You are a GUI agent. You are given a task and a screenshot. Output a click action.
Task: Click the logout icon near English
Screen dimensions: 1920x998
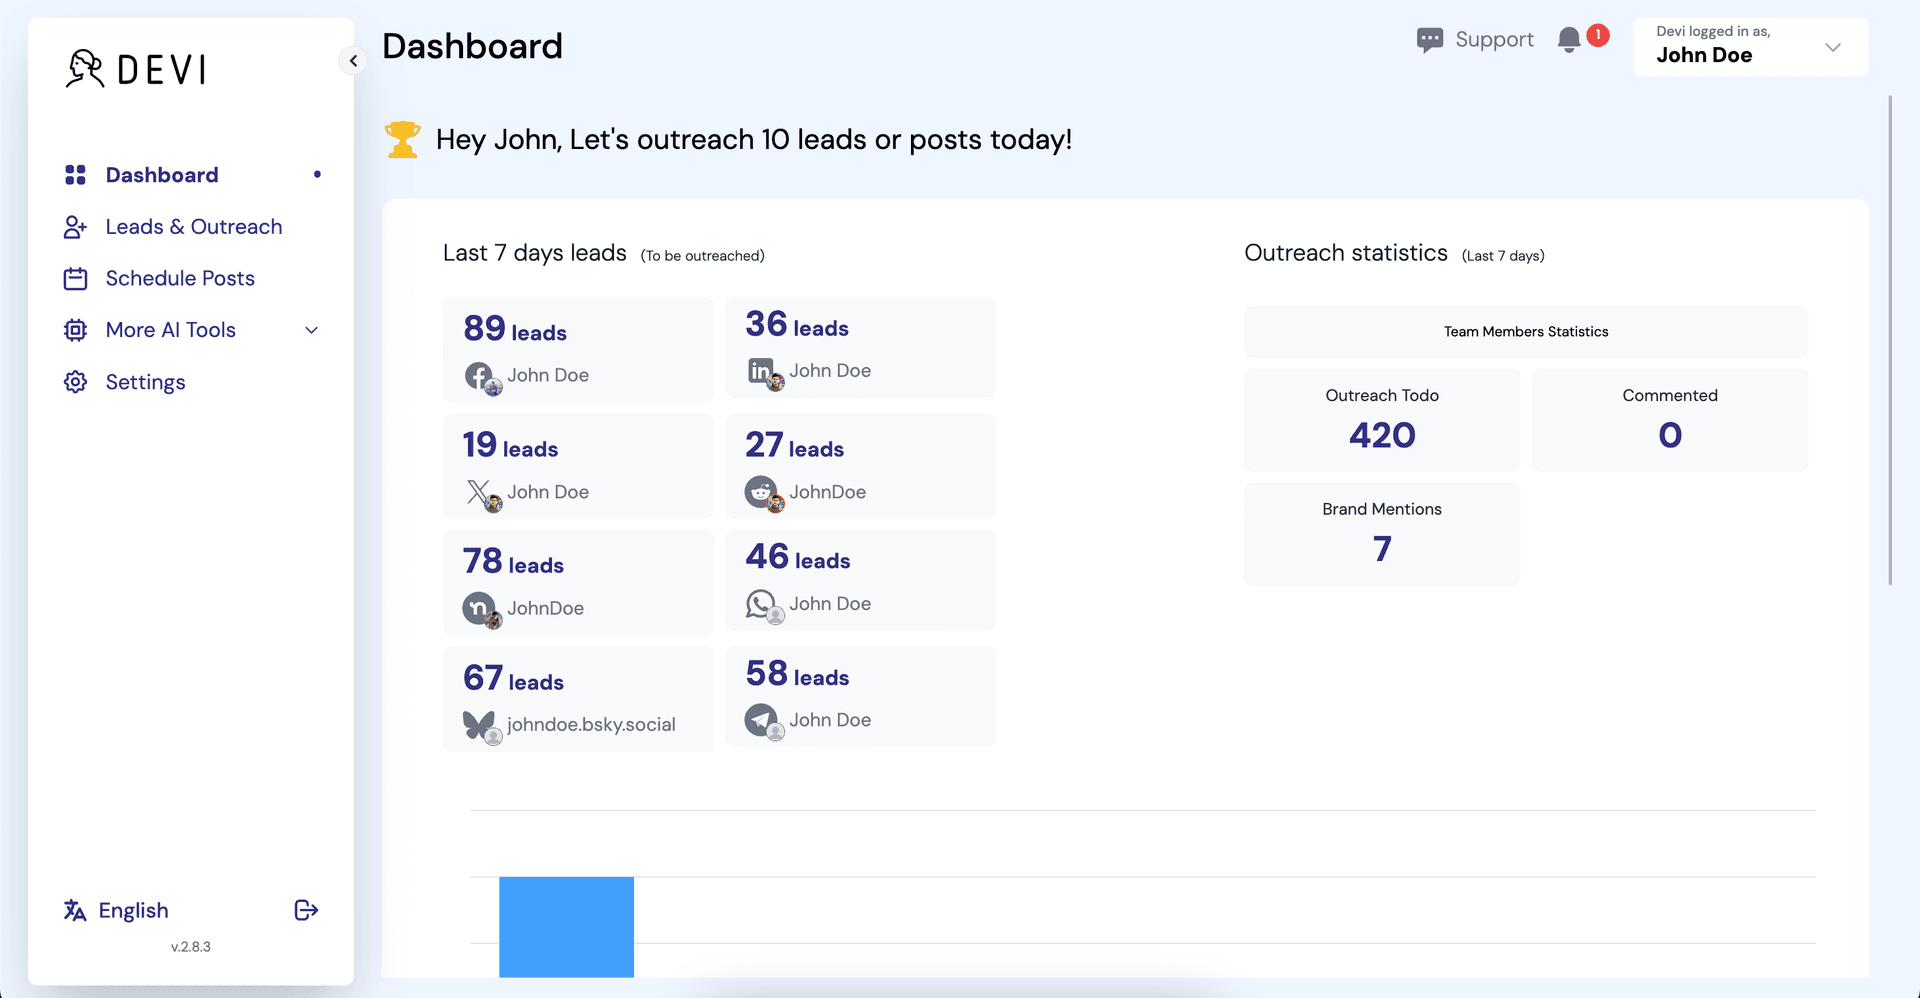pos(305,910)
